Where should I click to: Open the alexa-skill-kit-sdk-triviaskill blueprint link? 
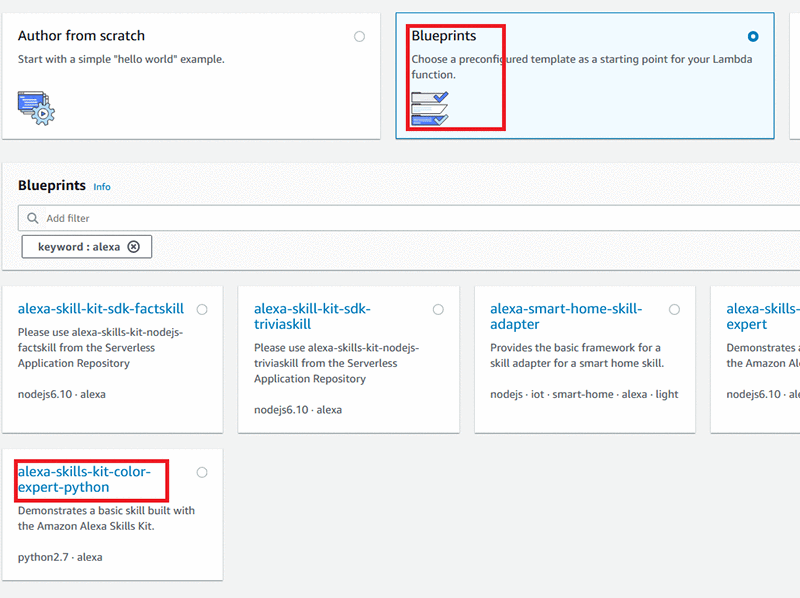(x=312, y=316)
